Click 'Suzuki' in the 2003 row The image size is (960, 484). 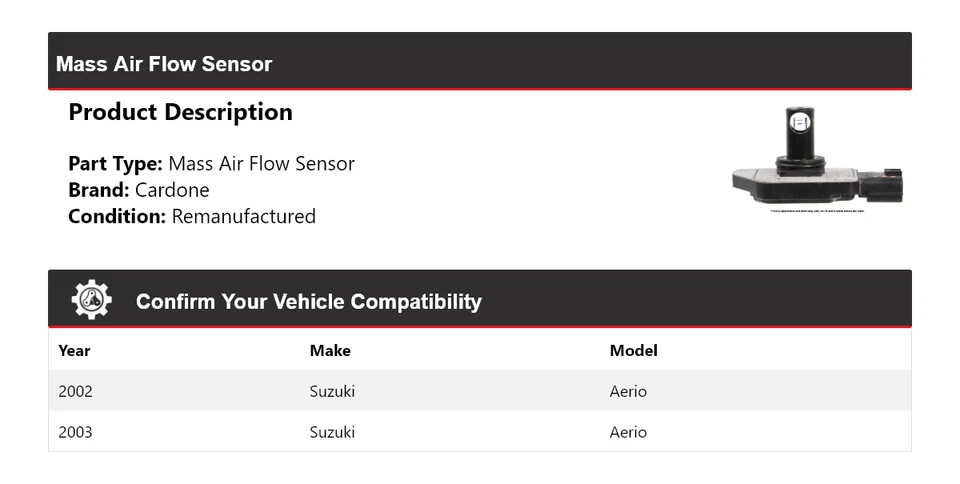click(x=332, y=432)
